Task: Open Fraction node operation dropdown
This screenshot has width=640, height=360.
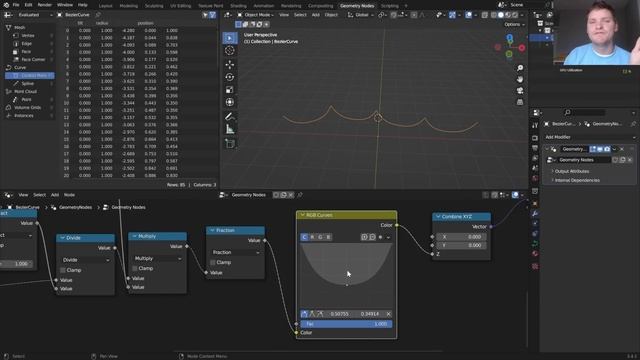Action: 236,252
